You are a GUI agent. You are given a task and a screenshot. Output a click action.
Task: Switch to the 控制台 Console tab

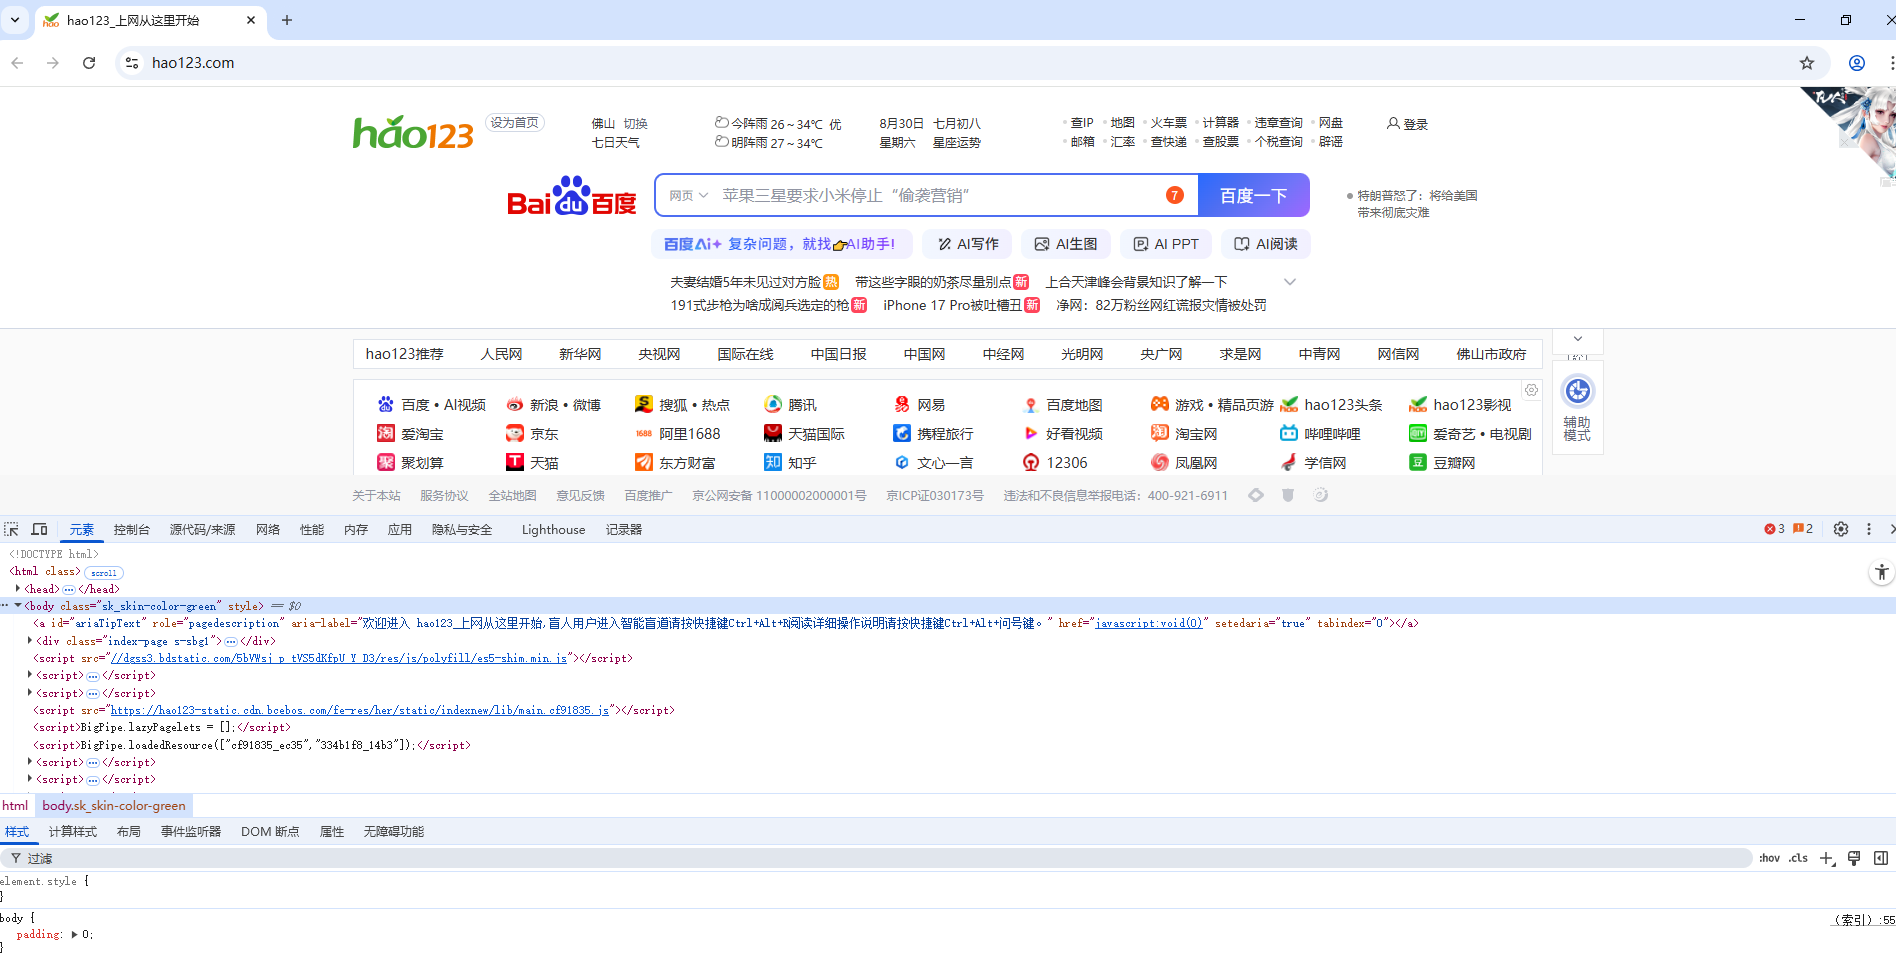(x=131, y=529)
